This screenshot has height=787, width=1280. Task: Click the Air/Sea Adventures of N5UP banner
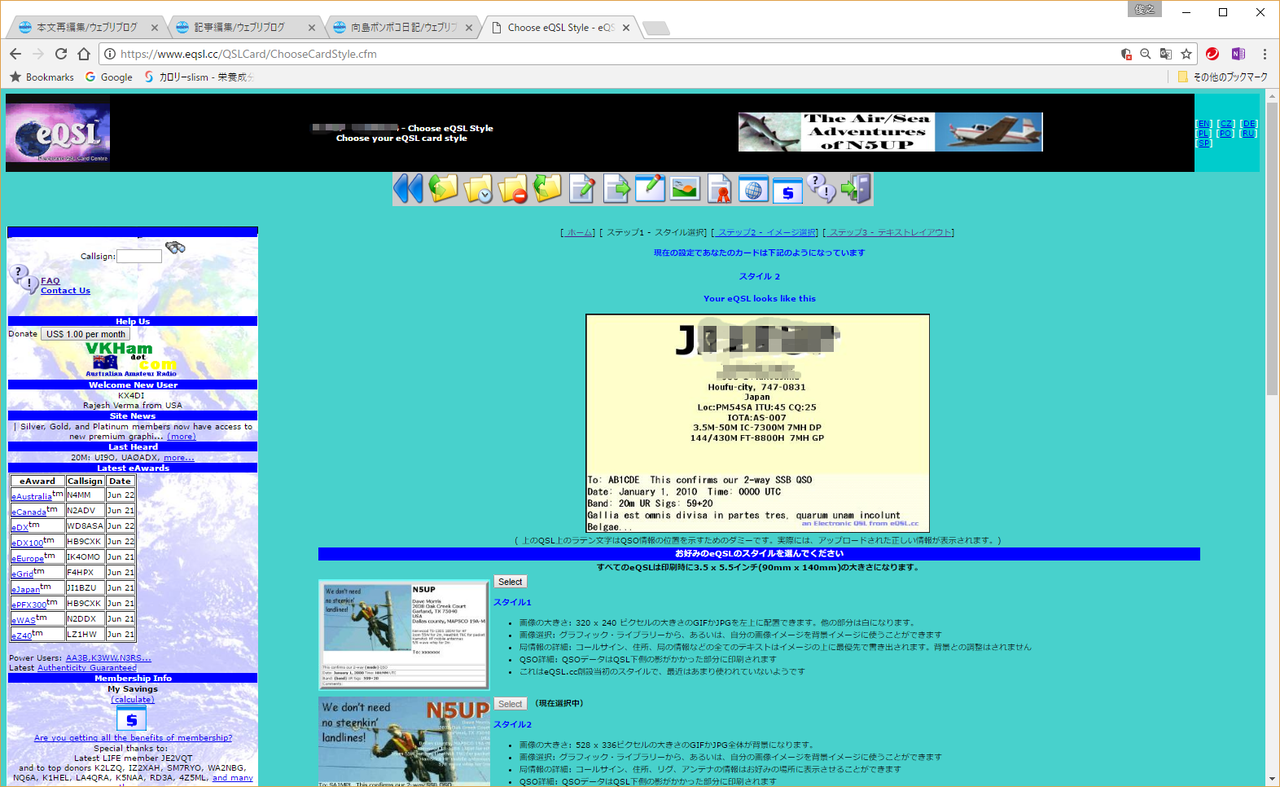coord(890,132)
